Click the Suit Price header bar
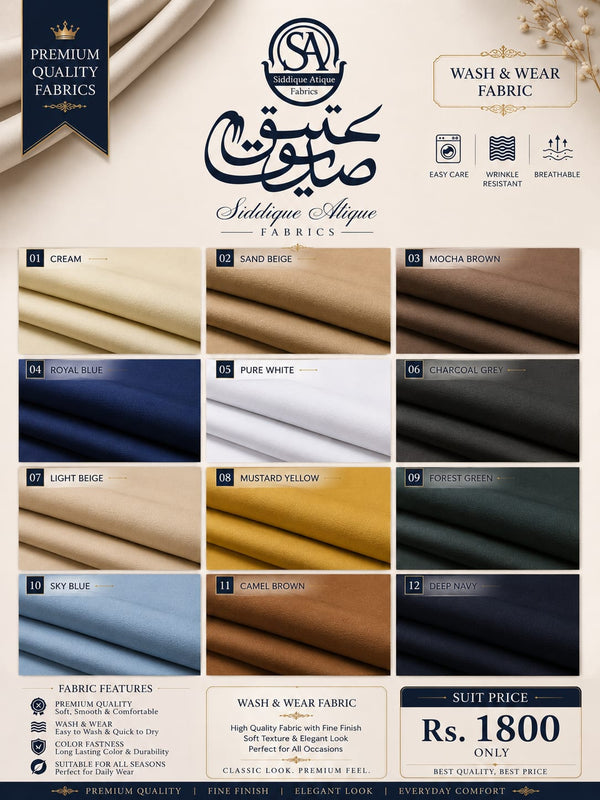The image size is (600, 800). pos(490,697)
